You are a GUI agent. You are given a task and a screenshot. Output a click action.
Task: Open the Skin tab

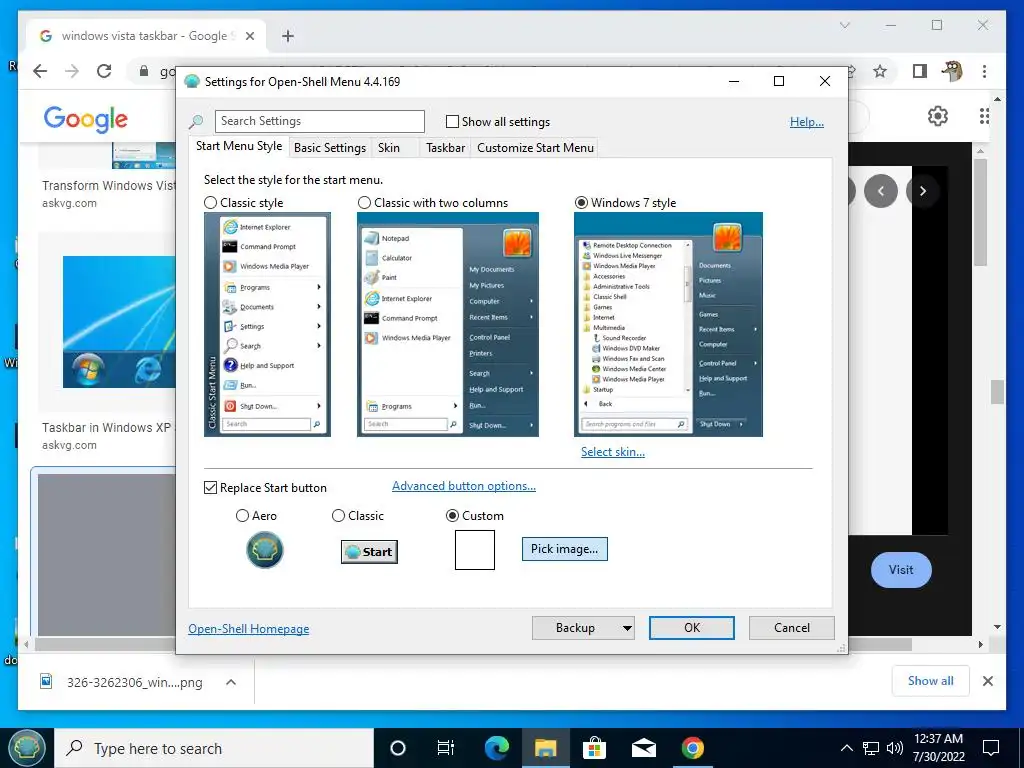point(389,148)
